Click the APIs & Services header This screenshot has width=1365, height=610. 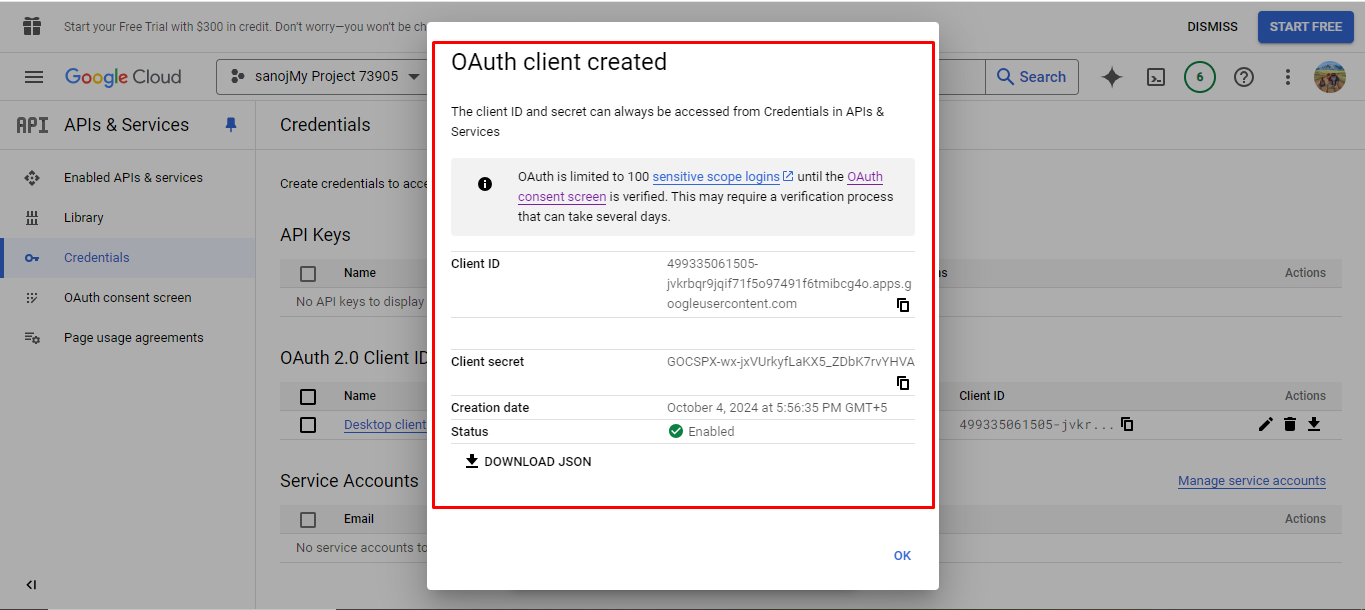pyautogui.click(x=126, y=125)
